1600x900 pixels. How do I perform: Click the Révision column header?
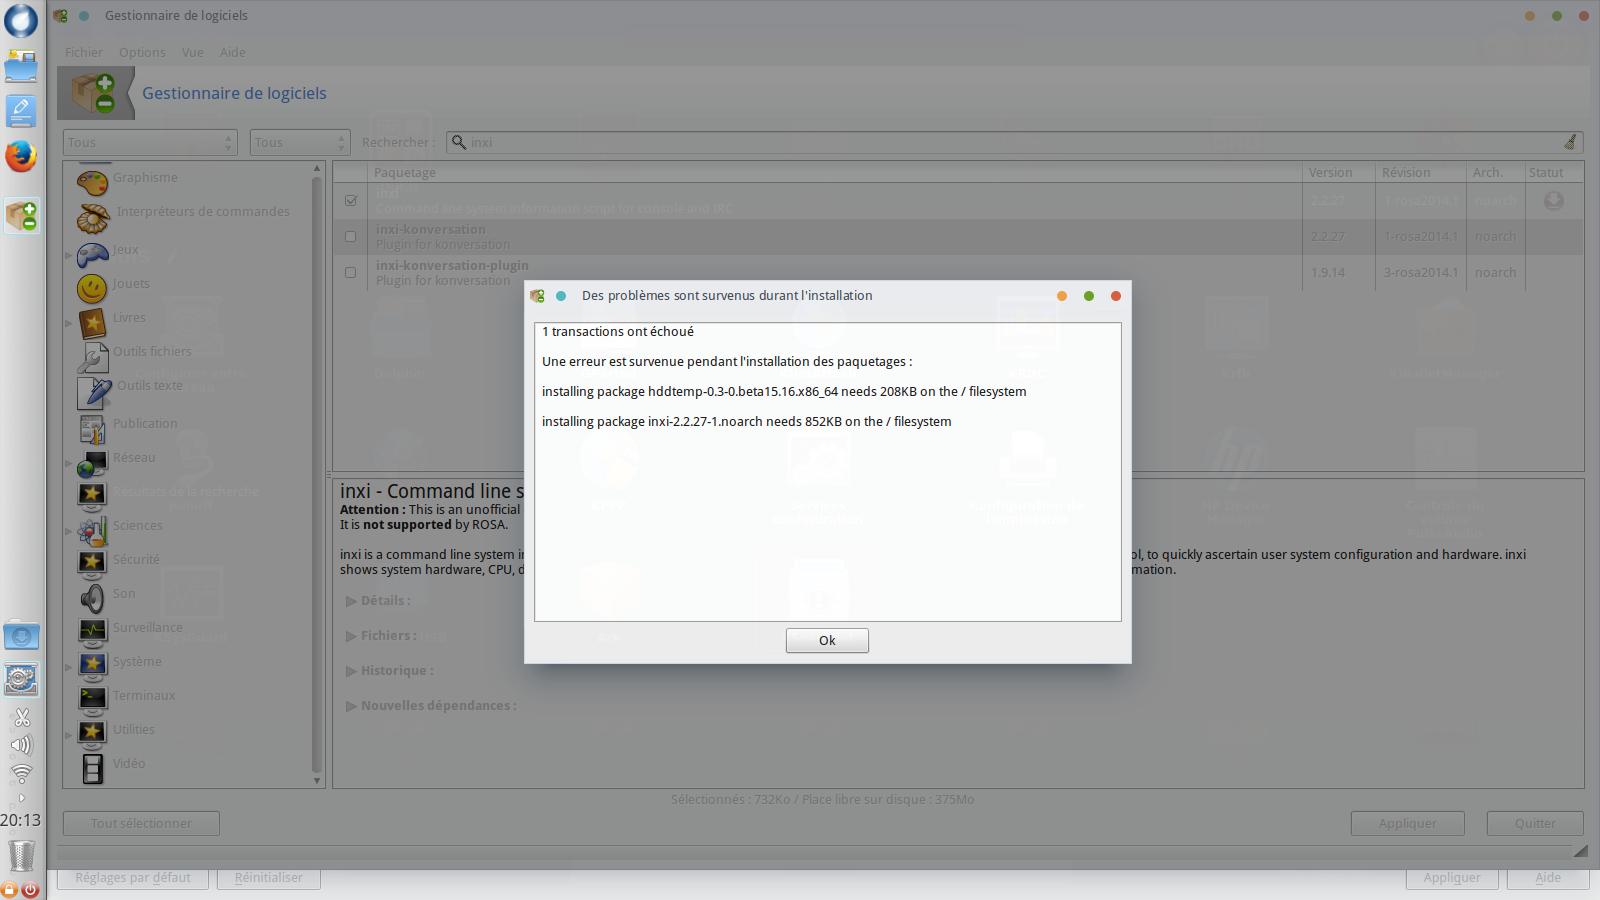click(x=1420, y=173)
